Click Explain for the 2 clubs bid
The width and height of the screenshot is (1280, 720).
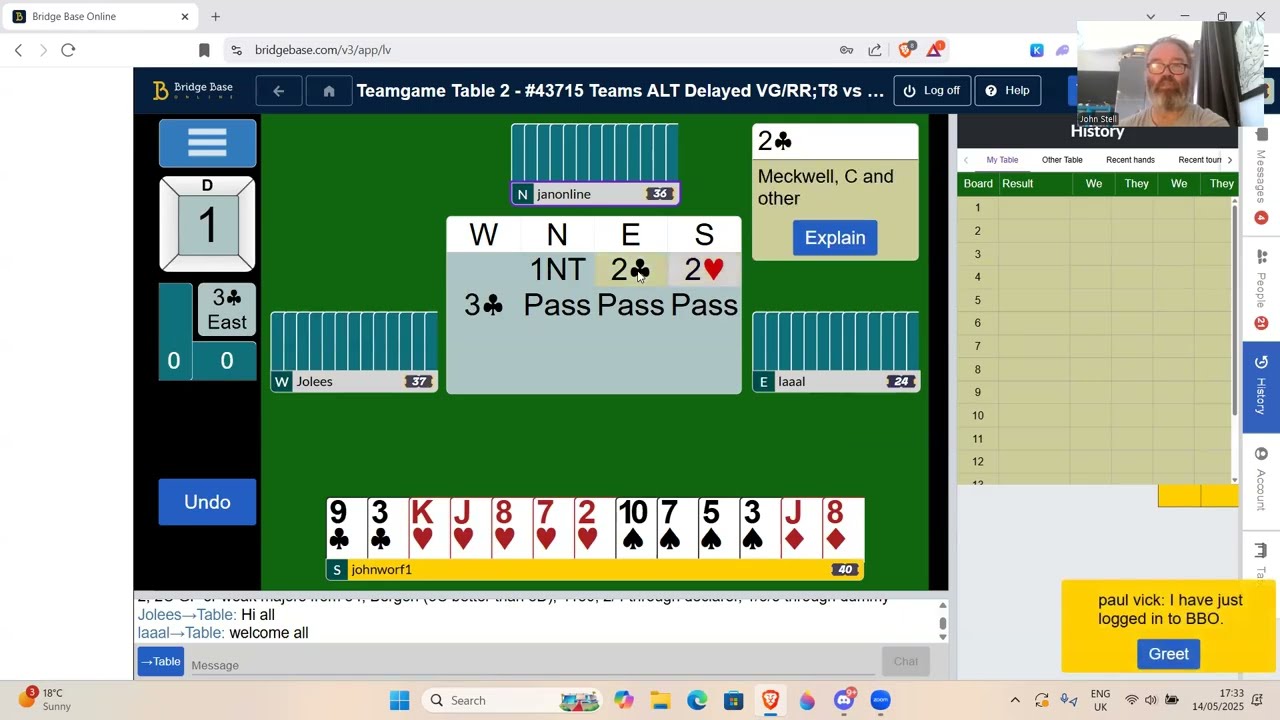coord(835,238)
